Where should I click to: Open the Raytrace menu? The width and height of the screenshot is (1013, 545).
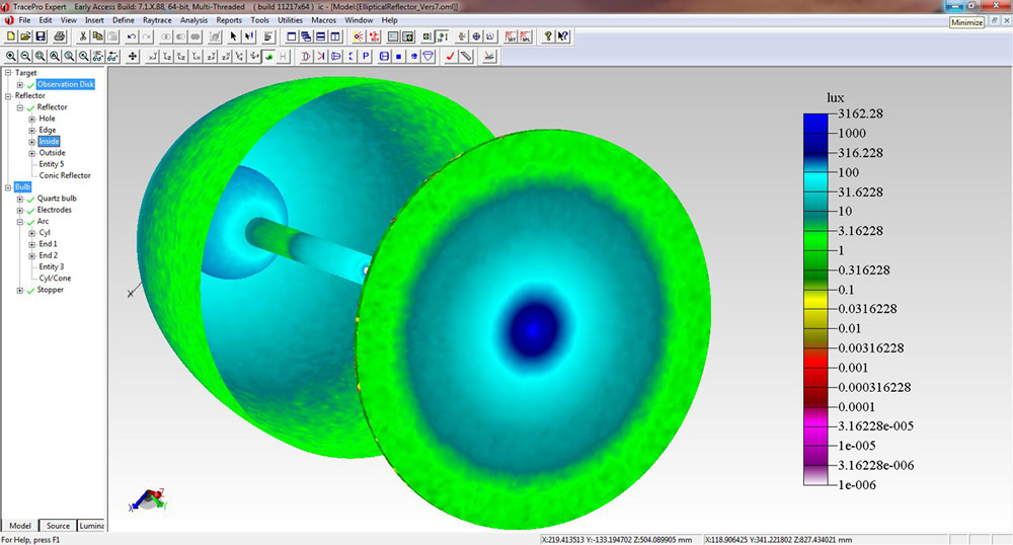pos(156,20)
